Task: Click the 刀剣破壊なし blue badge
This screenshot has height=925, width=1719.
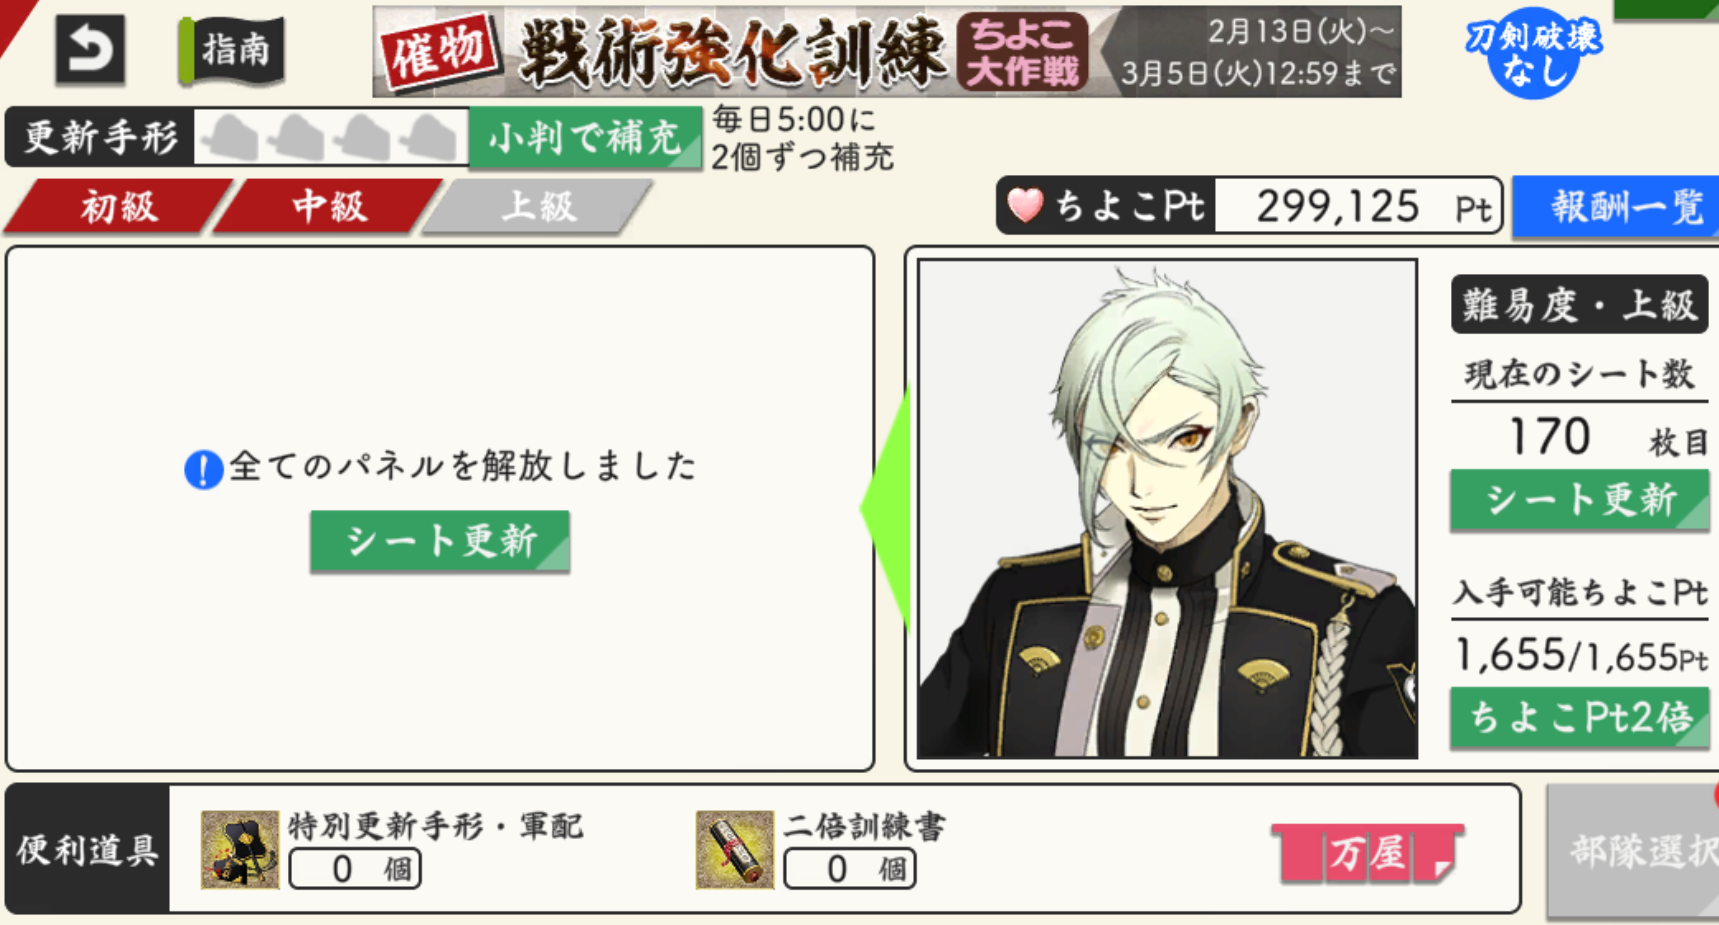Action: tap(1533, 52)
